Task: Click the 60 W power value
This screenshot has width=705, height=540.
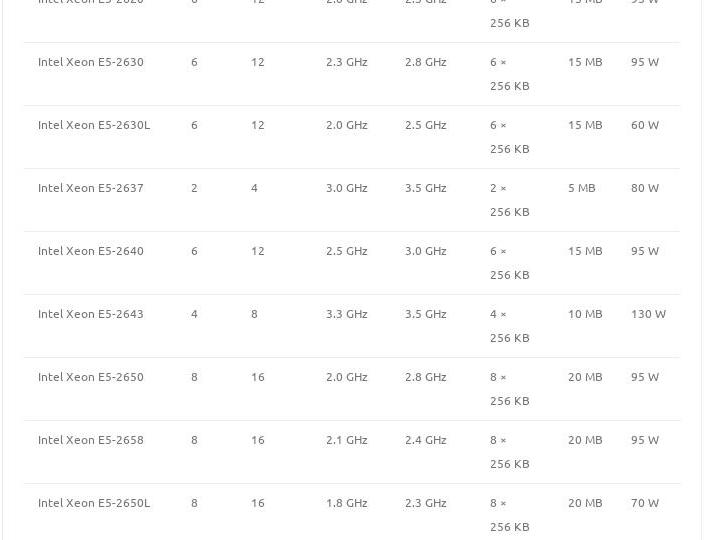Action: 645,125
